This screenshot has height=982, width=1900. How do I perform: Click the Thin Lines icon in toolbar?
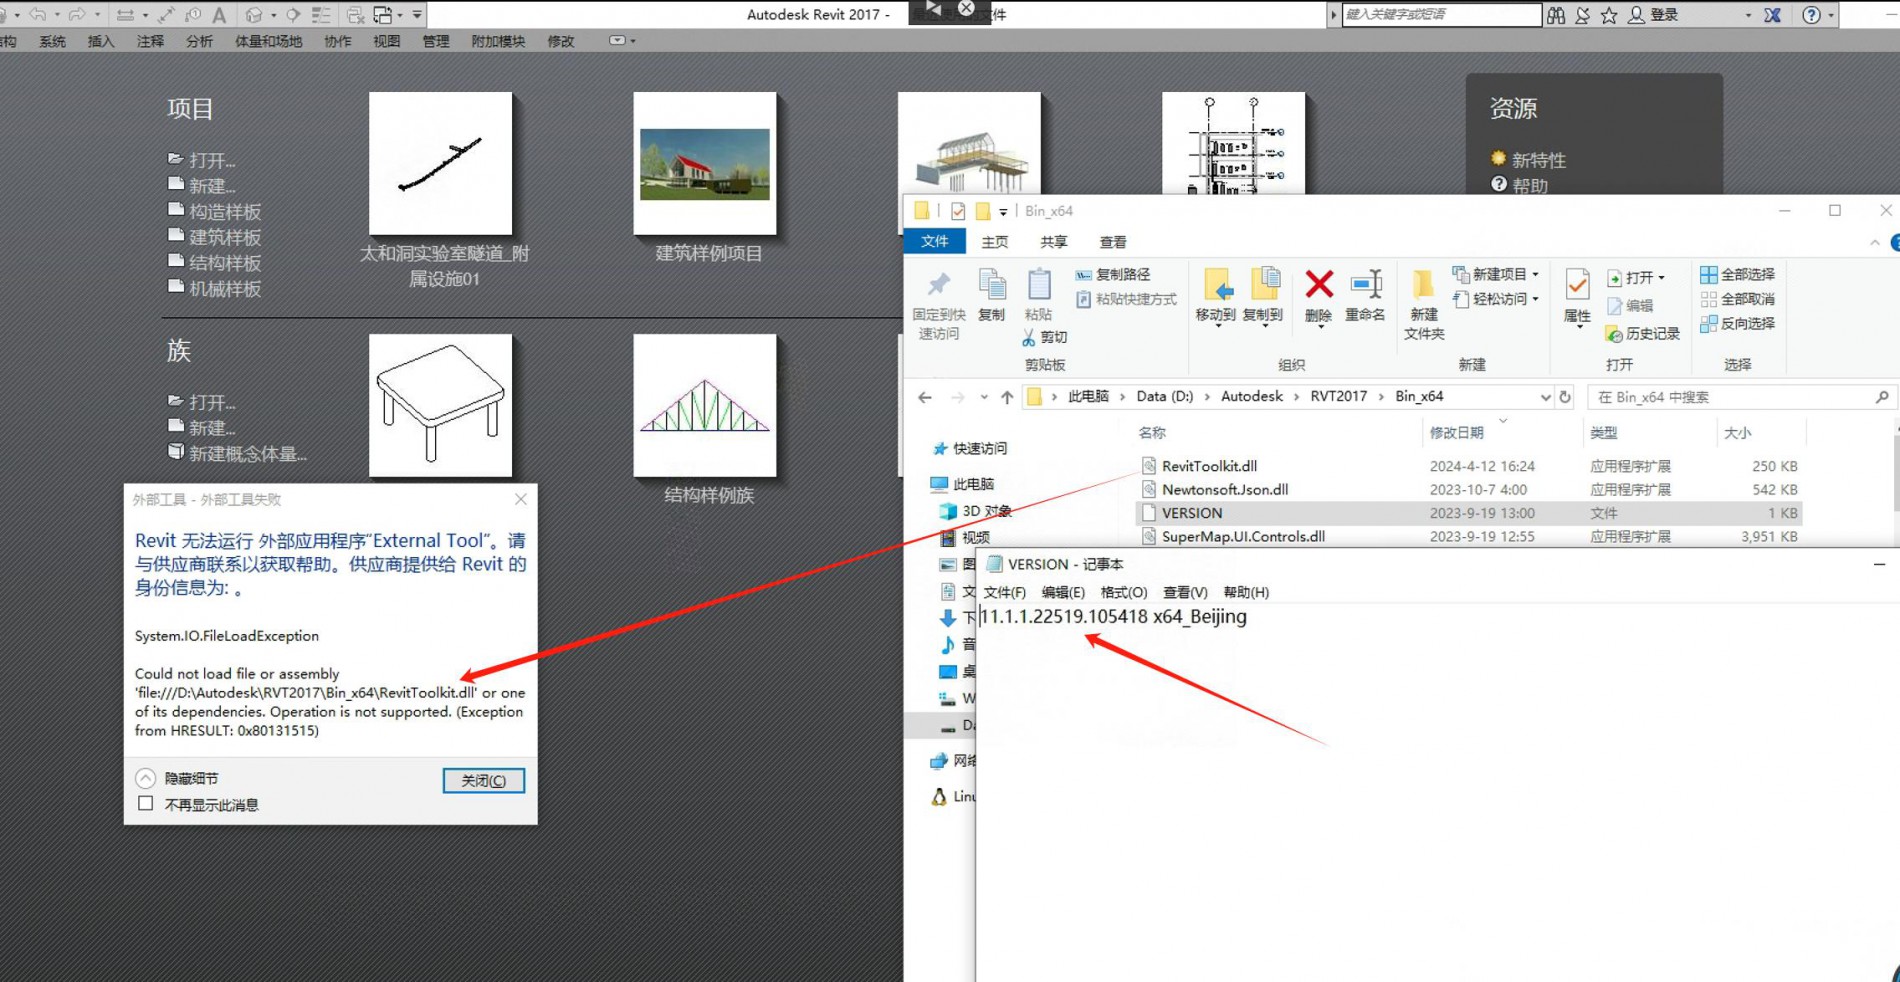point(321,14)
